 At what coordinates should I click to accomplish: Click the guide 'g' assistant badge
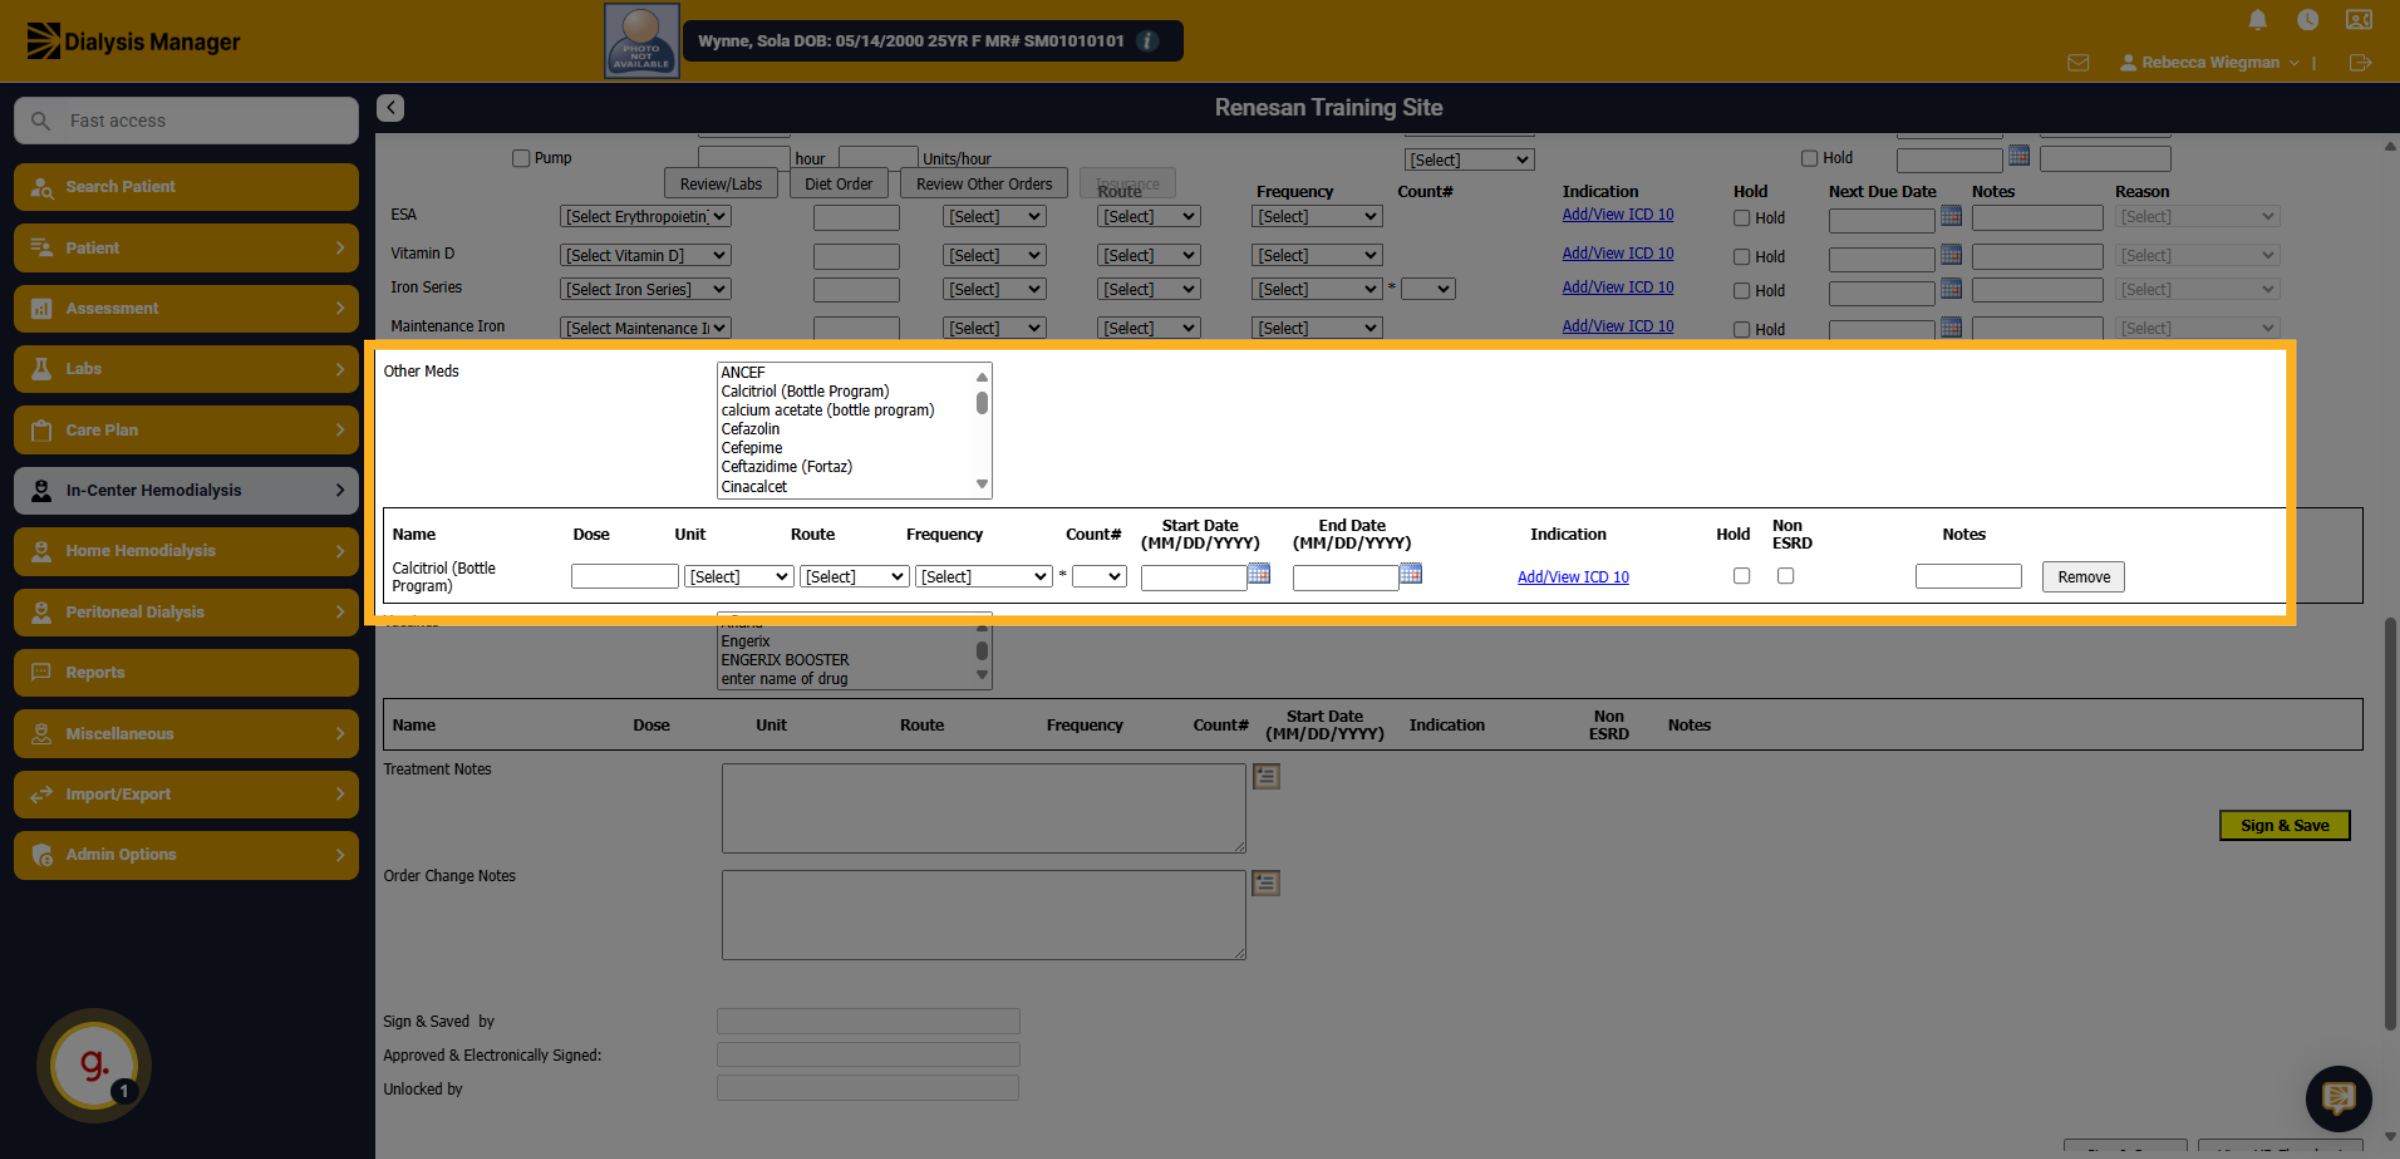(x=94, y=1065)
